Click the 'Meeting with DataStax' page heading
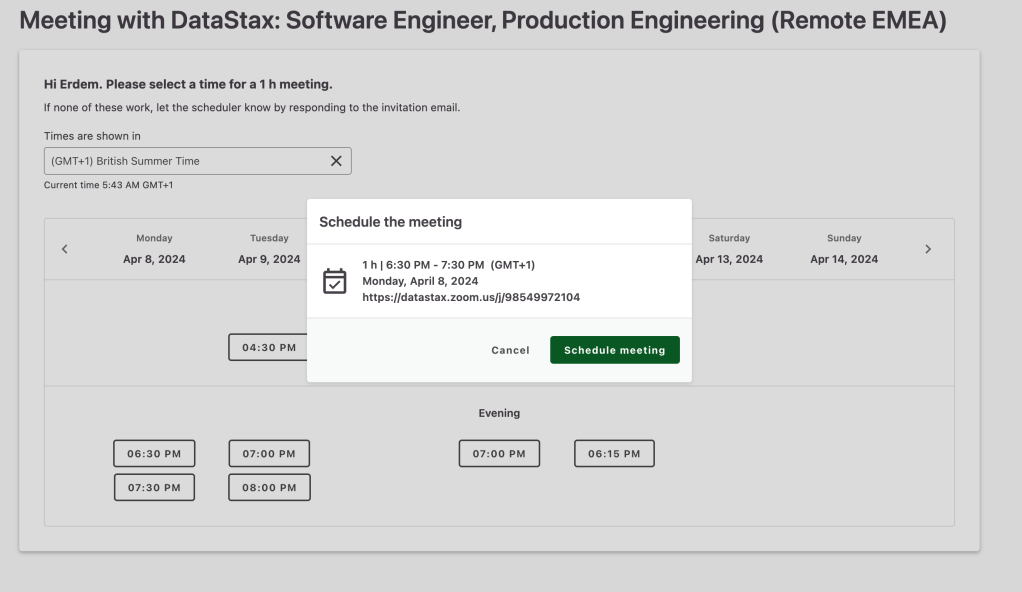The height and width of the screenshot is (592, 1022). pyautogui.click(x=483, y=20)
